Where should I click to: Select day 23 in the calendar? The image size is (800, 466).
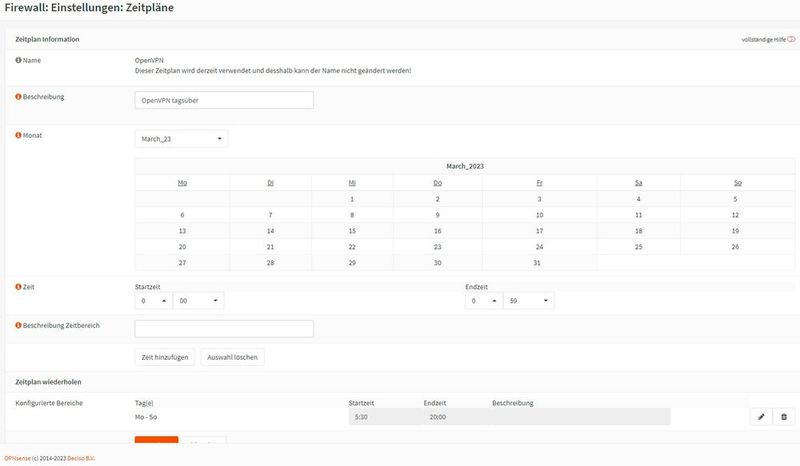[437, 247]
